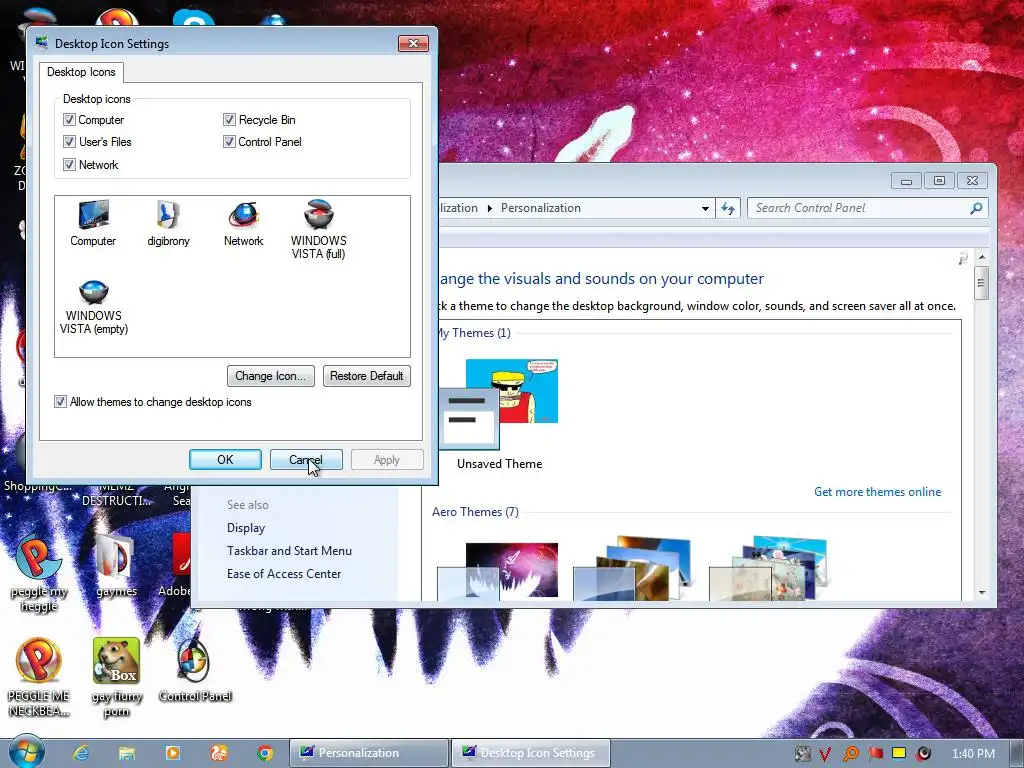This screenshot has width=1024, height=768.
Task: Click the yellow square tray icon
Action: 899,754
